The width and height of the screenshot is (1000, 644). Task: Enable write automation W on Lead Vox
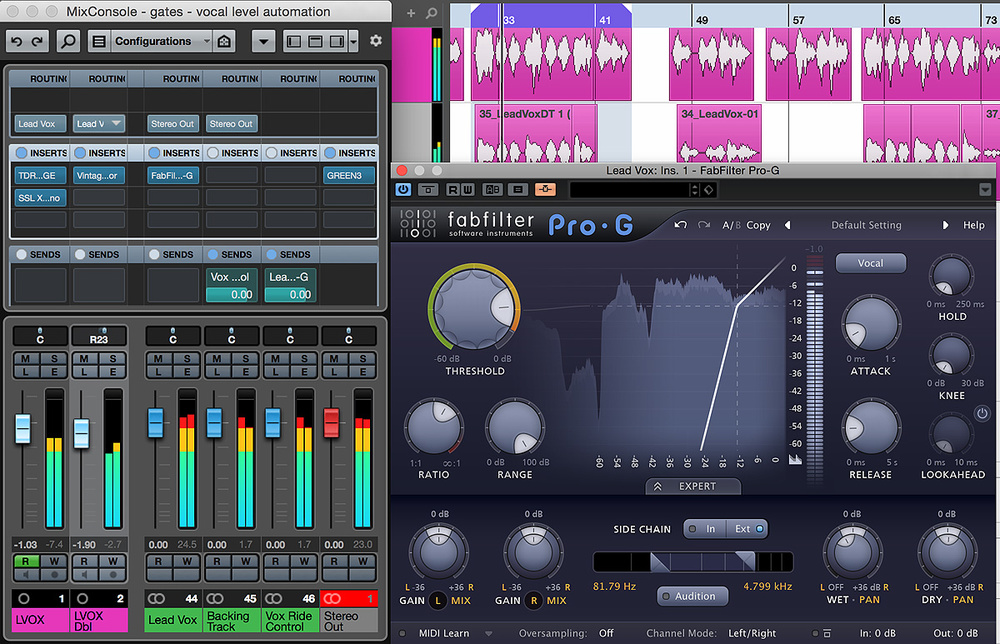pyautogui.click(x=187, y=561)
